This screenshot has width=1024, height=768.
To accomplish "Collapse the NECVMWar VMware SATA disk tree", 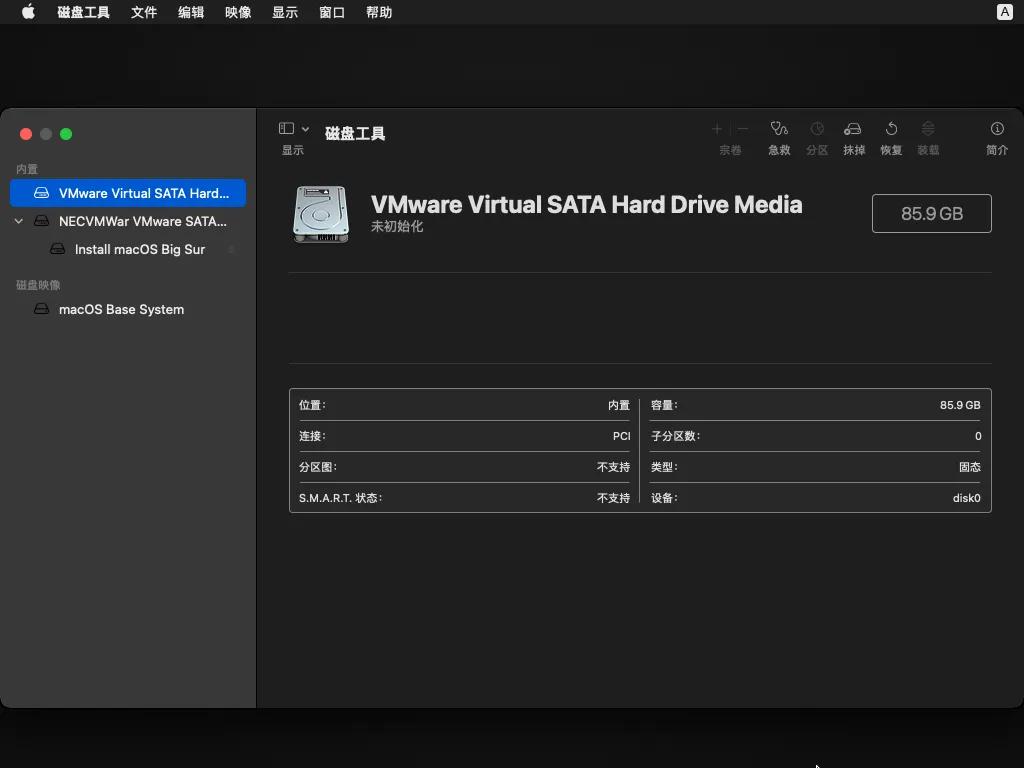I will (19, 221).
